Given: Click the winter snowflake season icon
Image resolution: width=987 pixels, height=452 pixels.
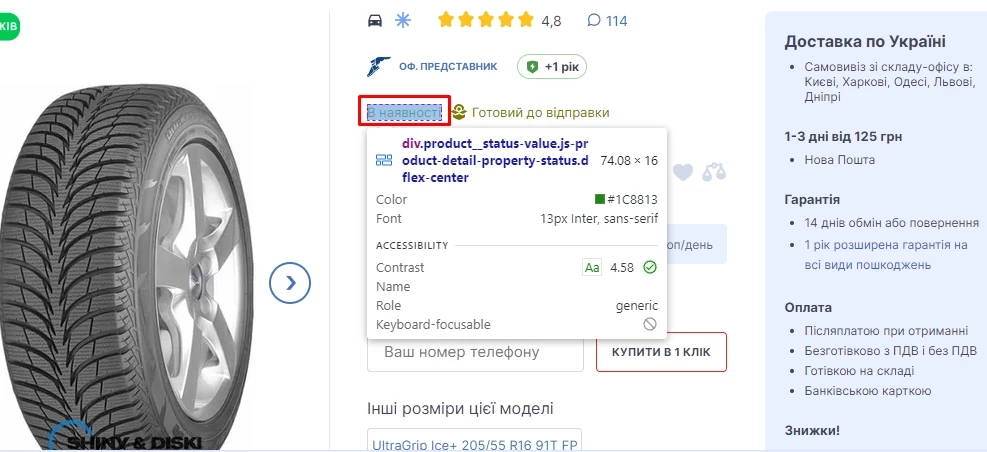Looking at the screenshot, I should 402,21.
